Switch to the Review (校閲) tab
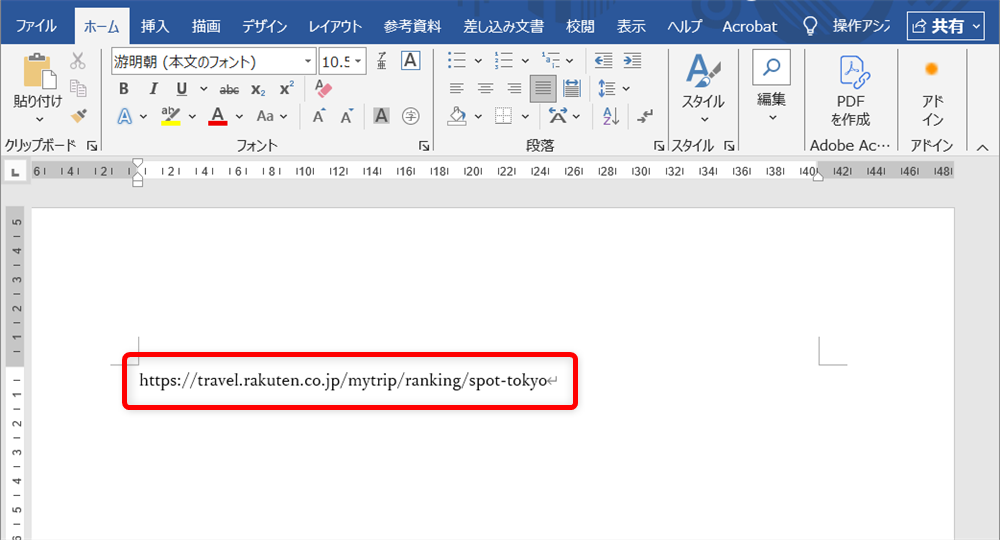 tap(580, 26)
